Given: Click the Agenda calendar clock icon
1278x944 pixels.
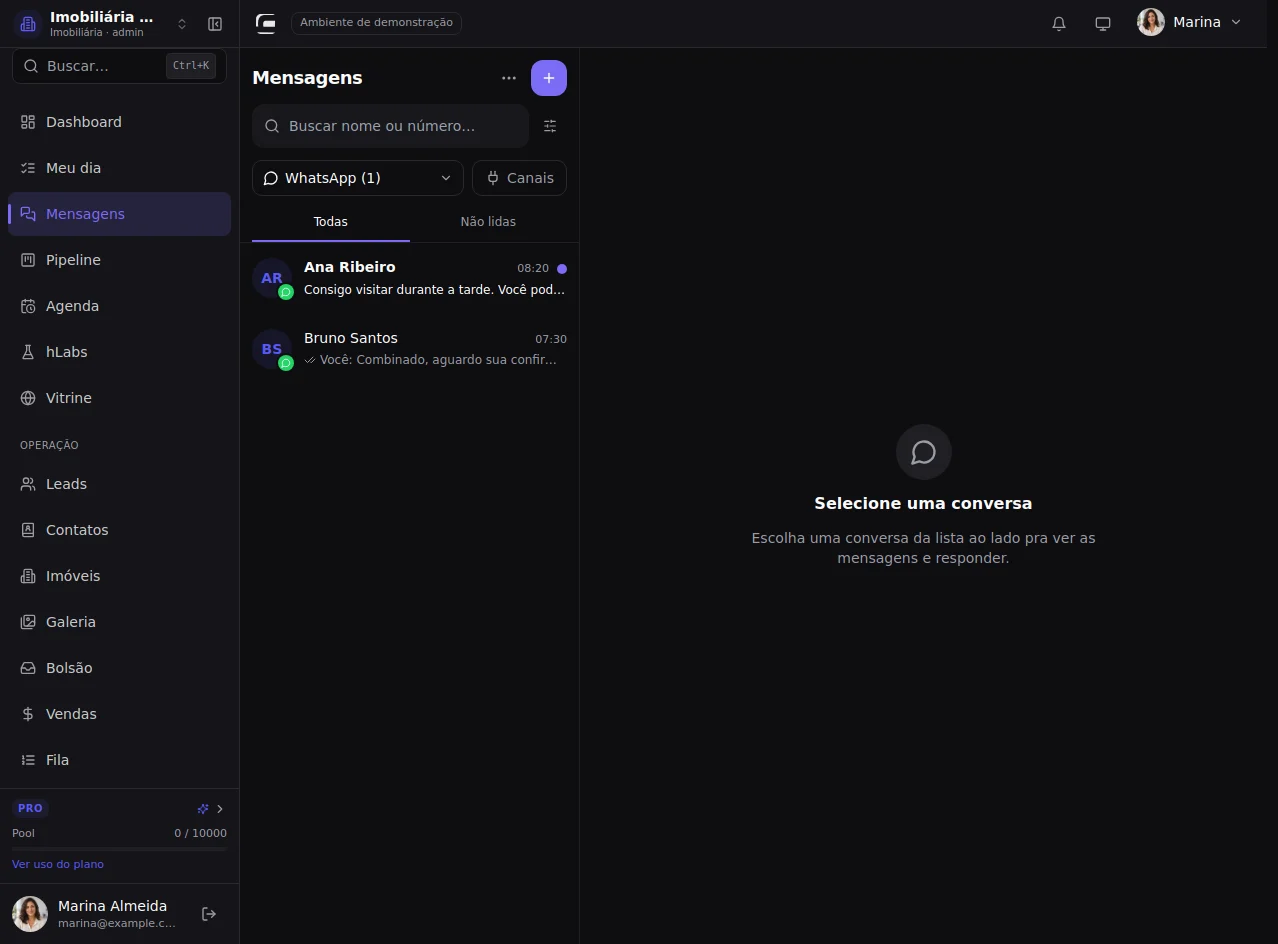Looking at the screenshot, I should [28, 306].
